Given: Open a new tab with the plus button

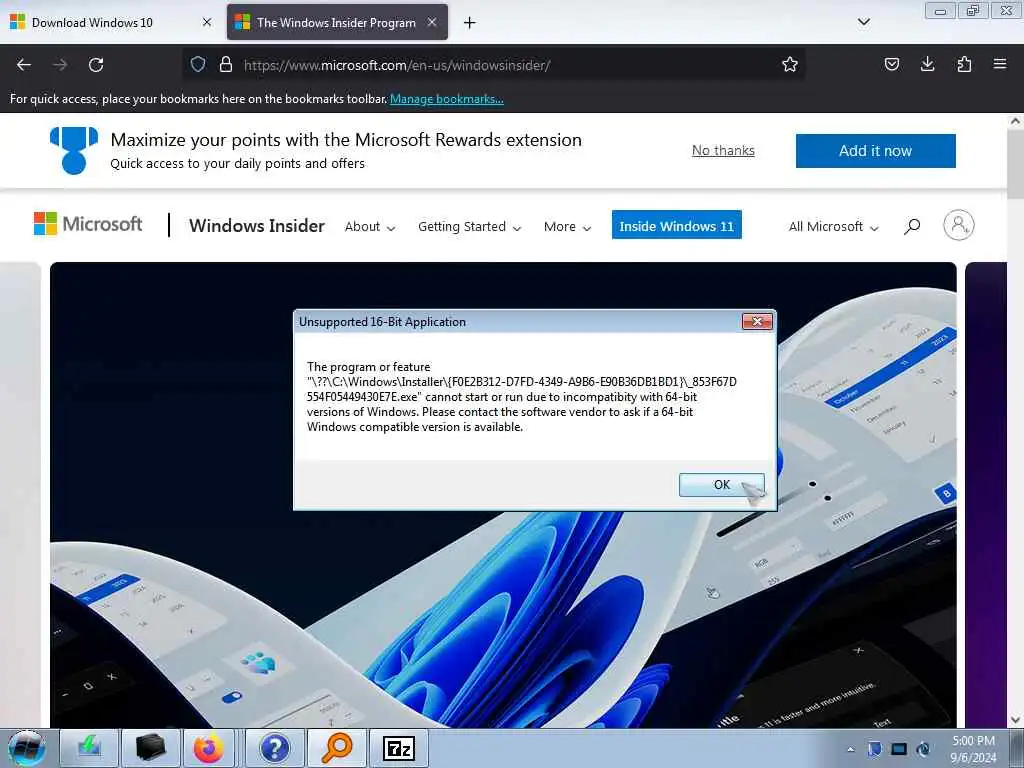Looking at the screenshot, I should point(470,23).
